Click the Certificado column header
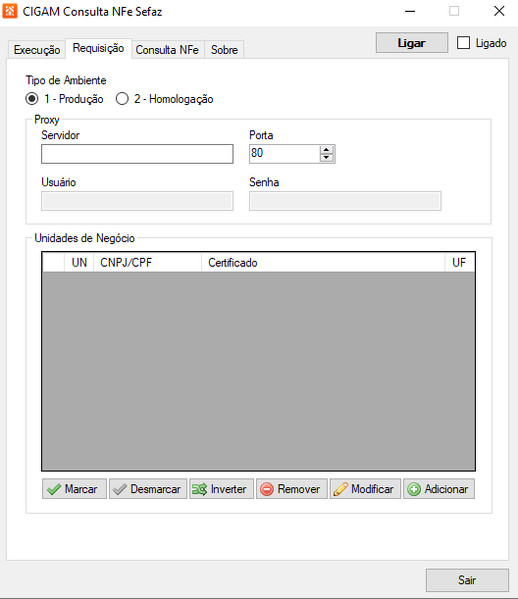 323,262
